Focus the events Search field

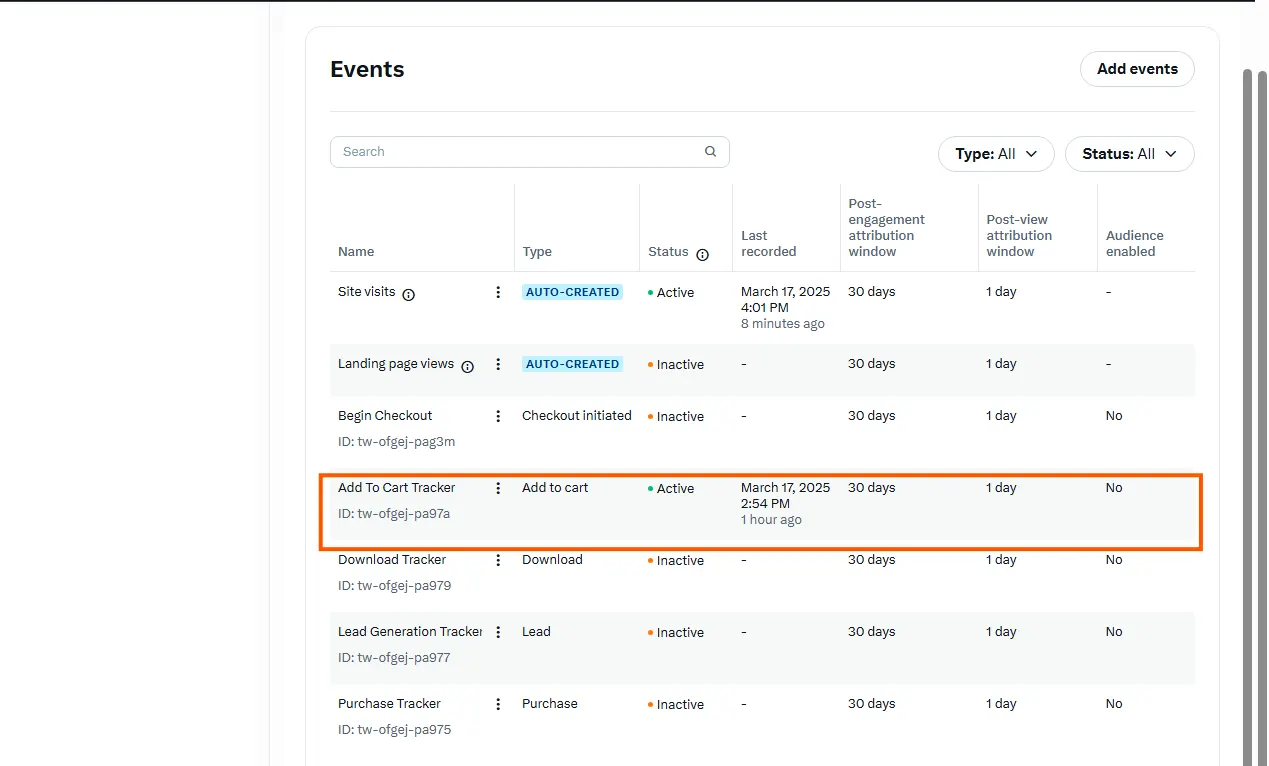pyautogui.click(x=530, y=152)
